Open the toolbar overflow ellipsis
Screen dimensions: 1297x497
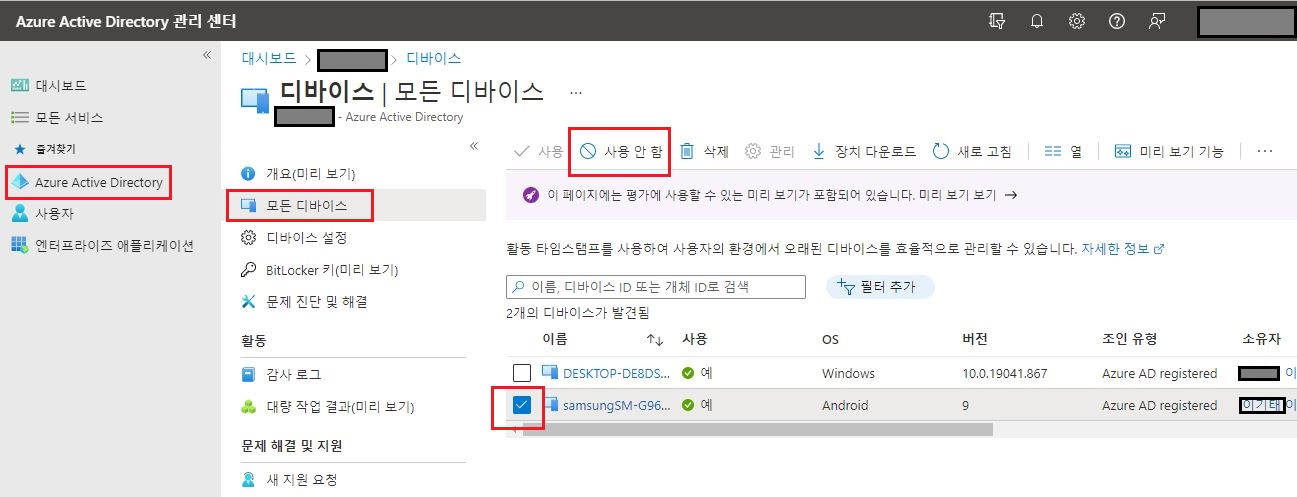coord(1265,152)
